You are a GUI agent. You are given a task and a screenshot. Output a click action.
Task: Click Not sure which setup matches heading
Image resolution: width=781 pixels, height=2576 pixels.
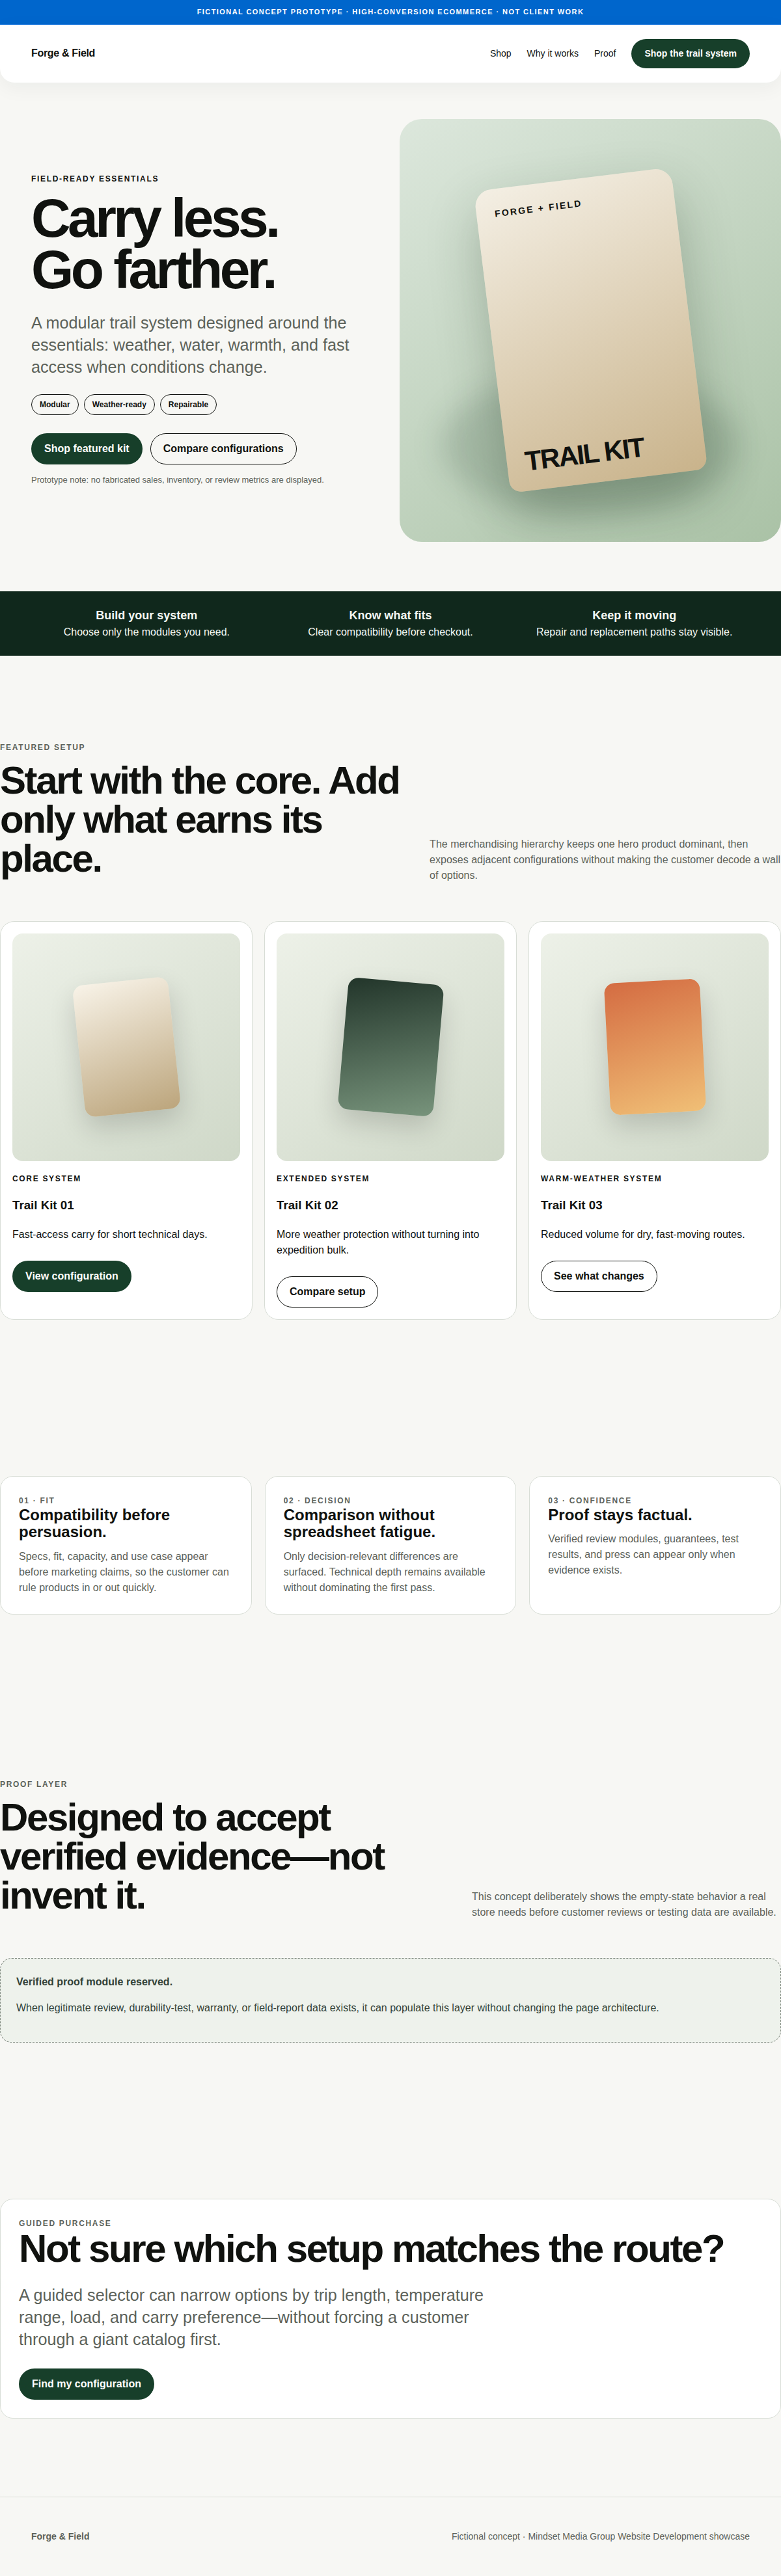371,2249
